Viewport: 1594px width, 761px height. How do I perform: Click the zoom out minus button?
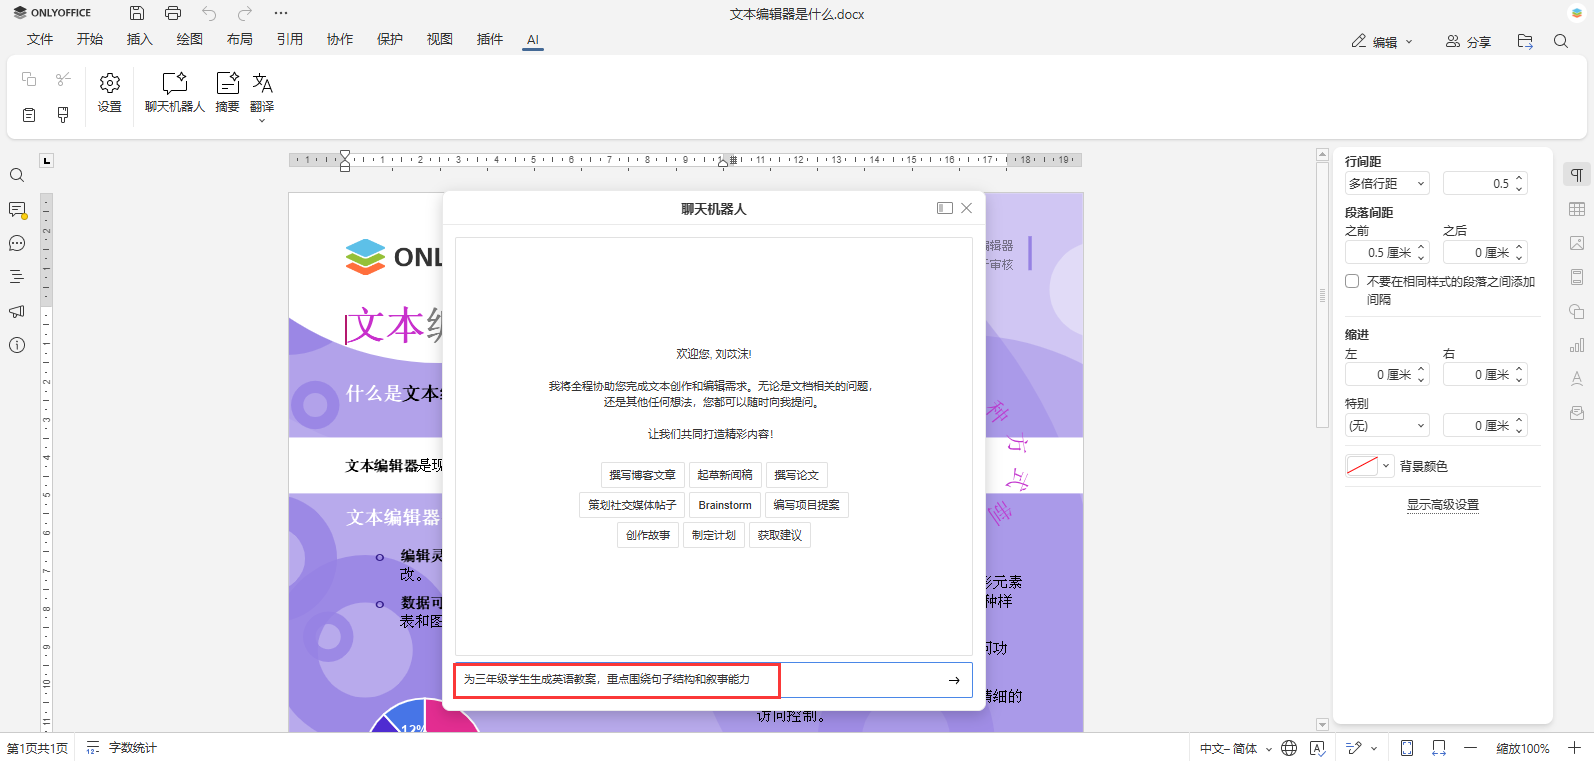pos(1470,748)
